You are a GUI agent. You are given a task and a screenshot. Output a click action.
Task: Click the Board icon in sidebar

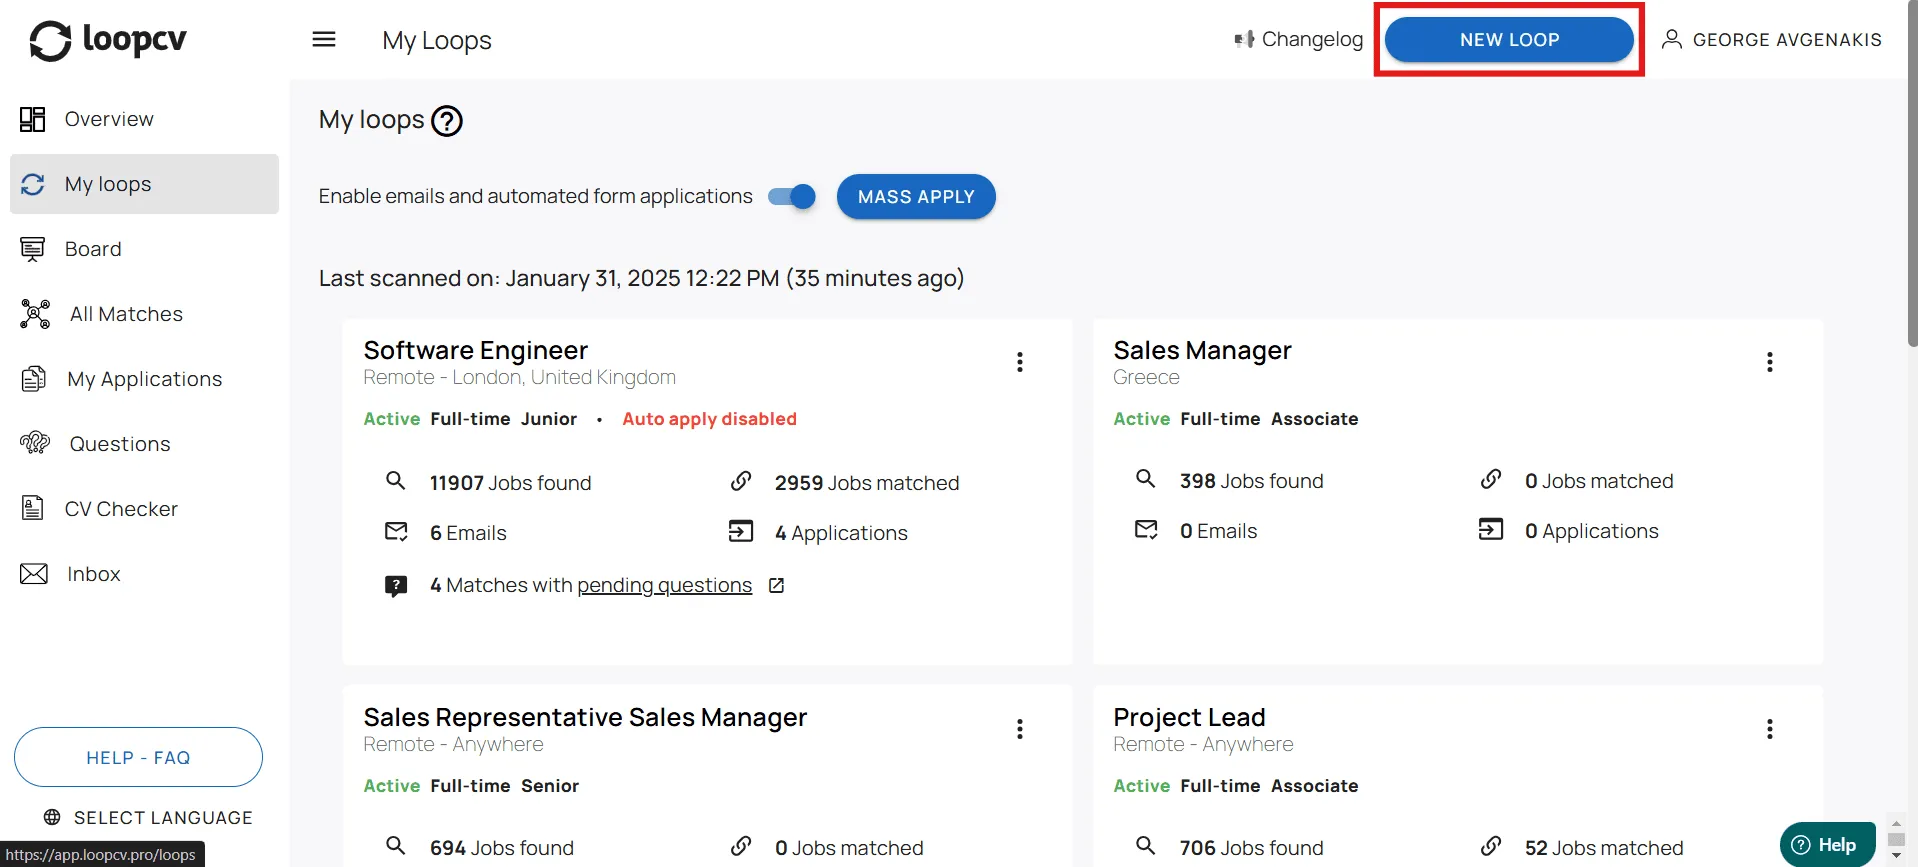(x=33, y=249)
